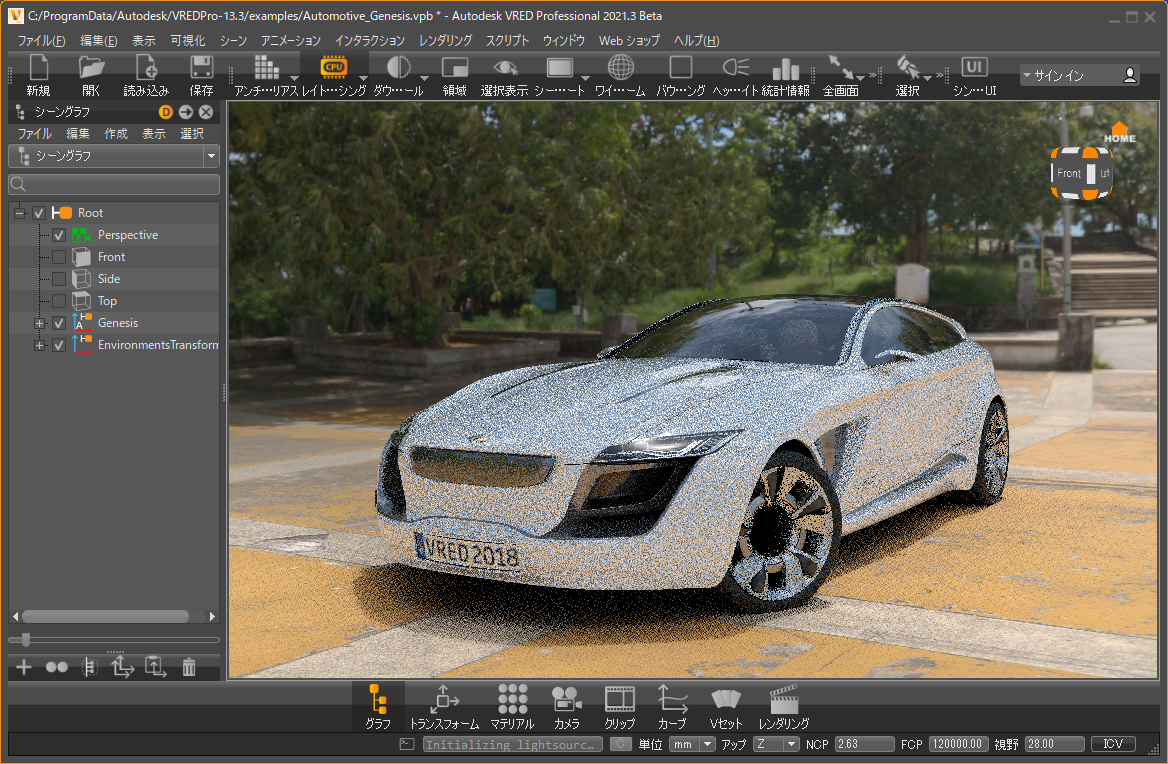Click the CPU raytracing toolbar icon

[333, 68]
